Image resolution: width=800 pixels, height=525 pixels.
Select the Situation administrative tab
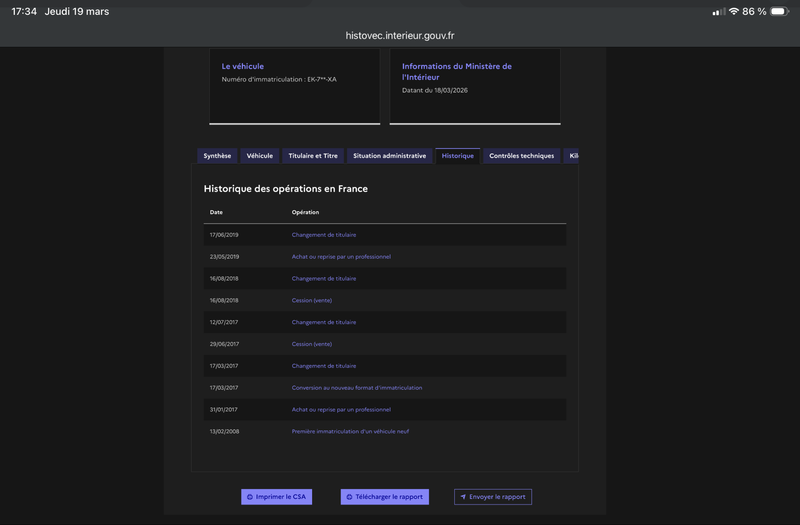(x=389, y=156)
